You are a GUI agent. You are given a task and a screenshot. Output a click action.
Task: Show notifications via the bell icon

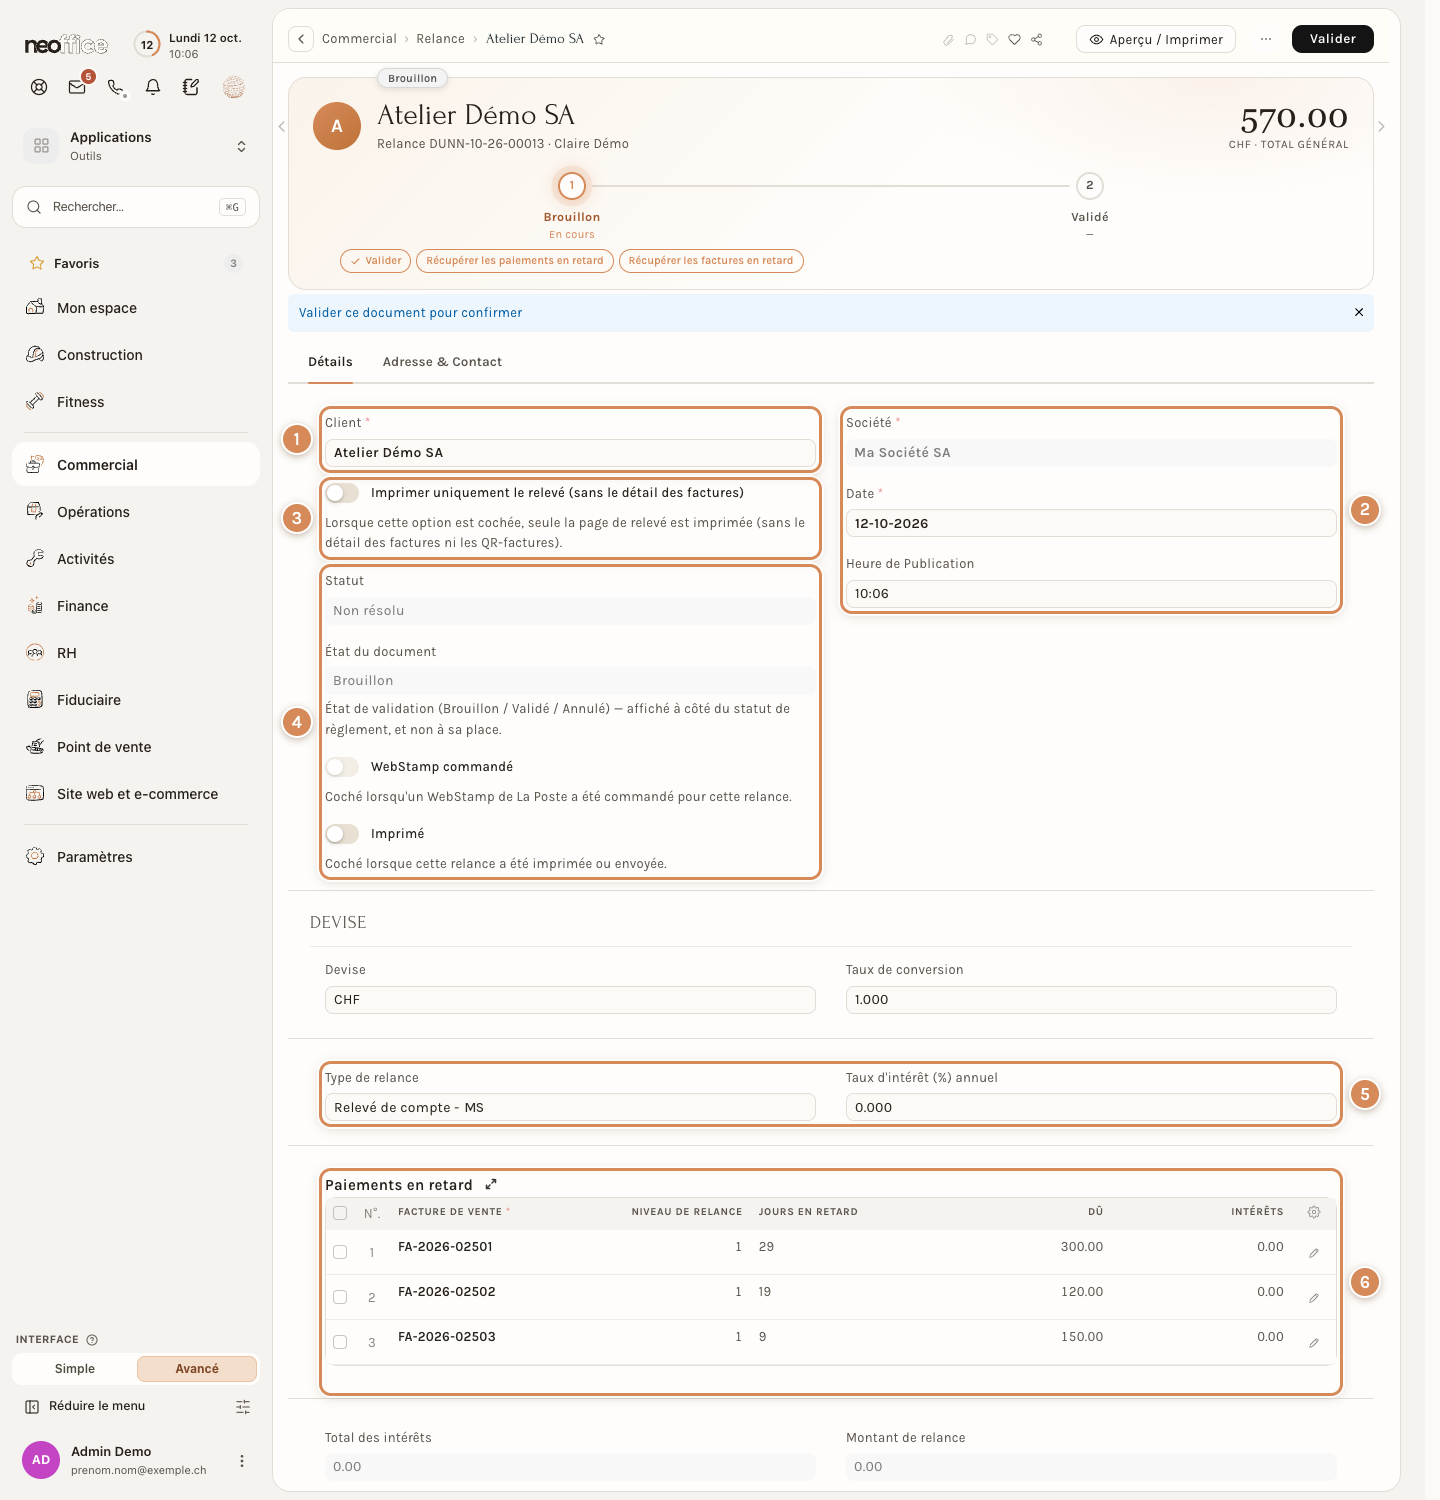(x=153, y=87)
